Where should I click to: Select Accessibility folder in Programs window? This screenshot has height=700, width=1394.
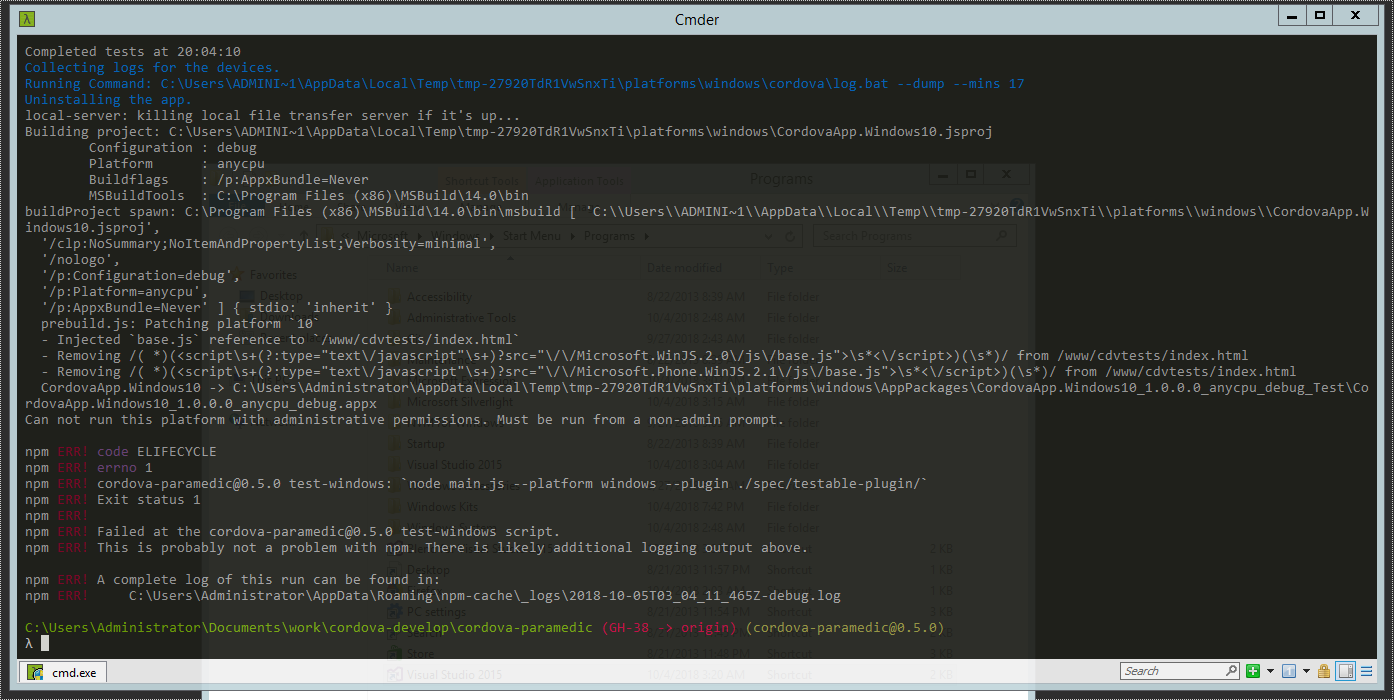click(439, 297)
